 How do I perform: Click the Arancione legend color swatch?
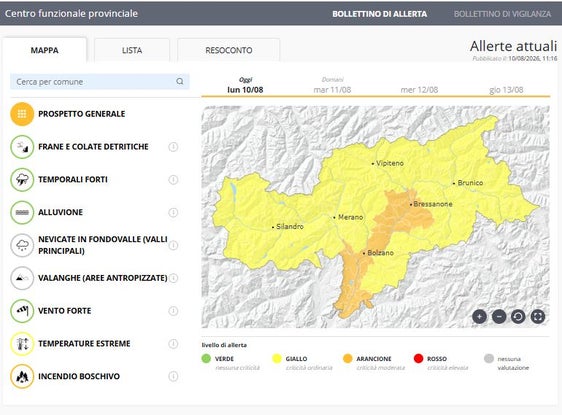pos(348,358)
